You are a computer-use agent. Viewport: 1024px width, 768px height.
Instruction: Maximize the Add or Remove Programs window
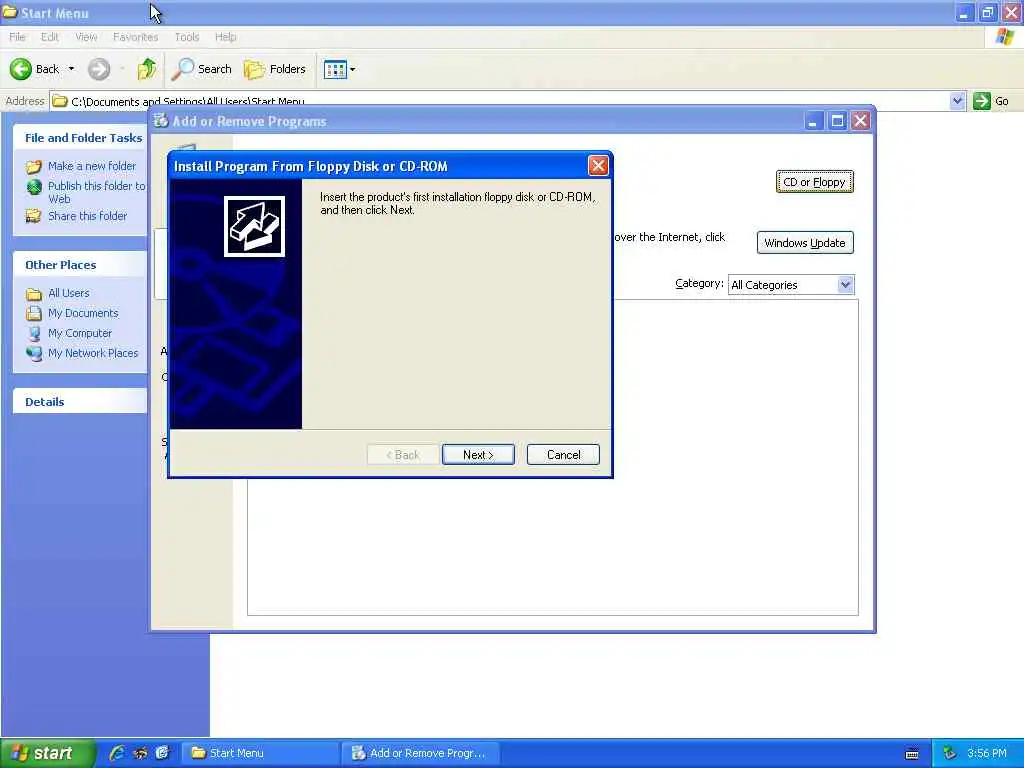point(837,121)
